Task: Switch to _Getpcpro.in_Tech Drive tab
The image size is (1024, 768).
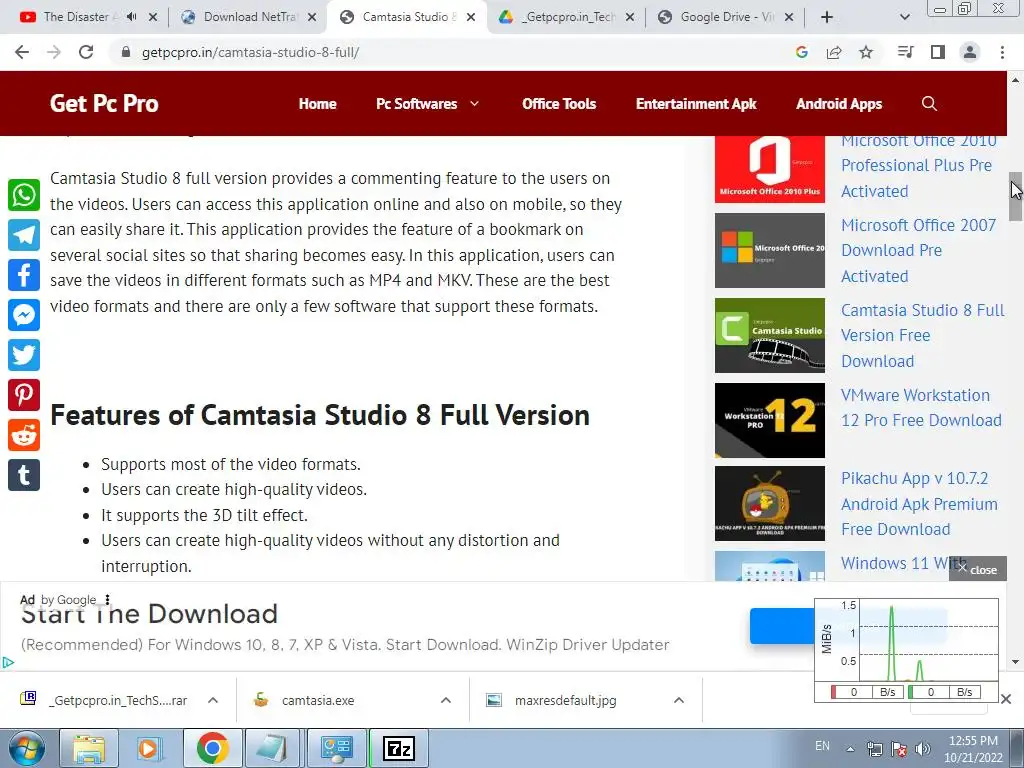Action: [568, 17]
